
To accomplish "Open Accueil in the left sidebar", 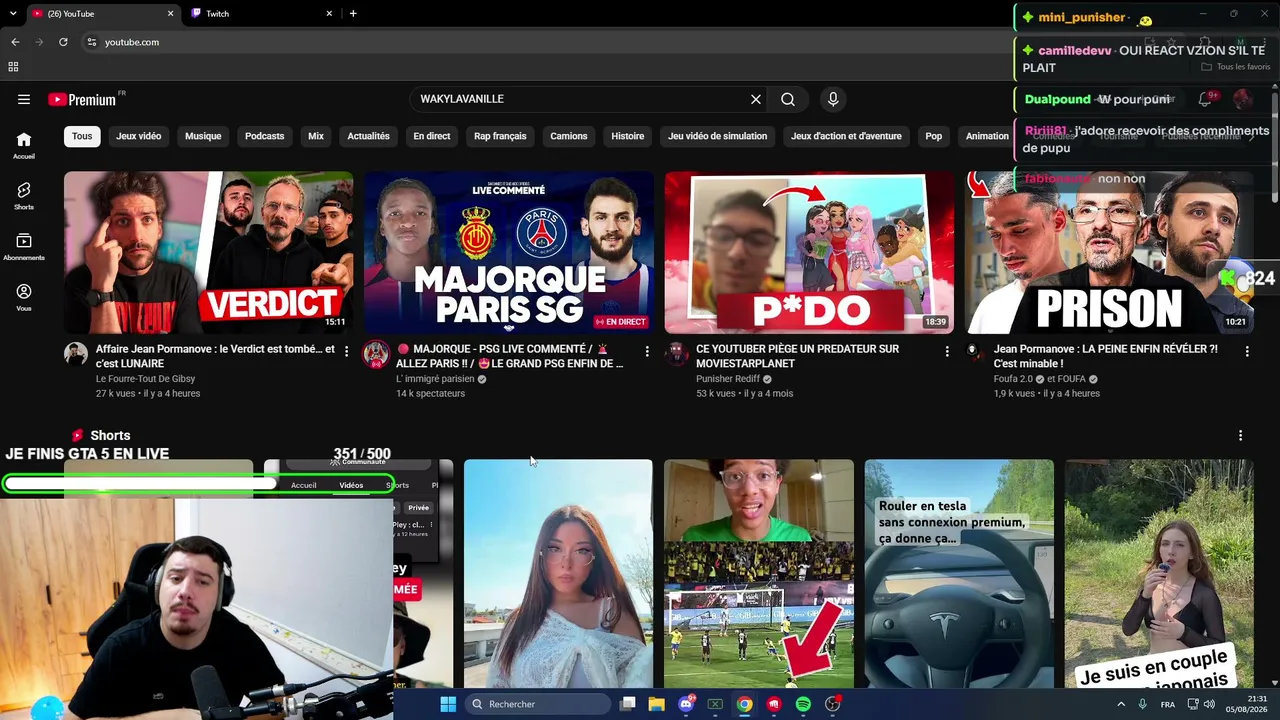I will coord(24,146).
